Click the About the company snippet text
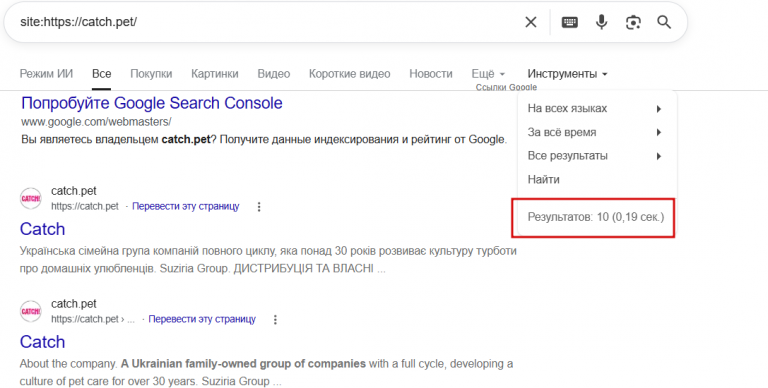Screen dimensions: 768x388 [x=266, y=373]
